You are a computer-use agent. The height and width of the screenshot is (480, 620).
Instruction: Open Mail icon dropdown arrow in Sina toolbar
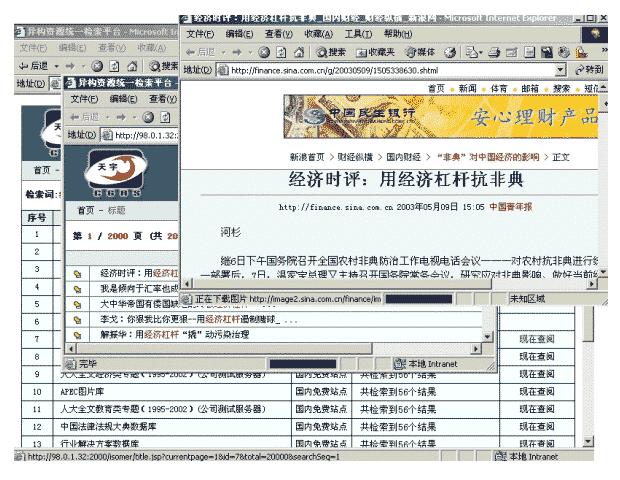tap(481, 52)
